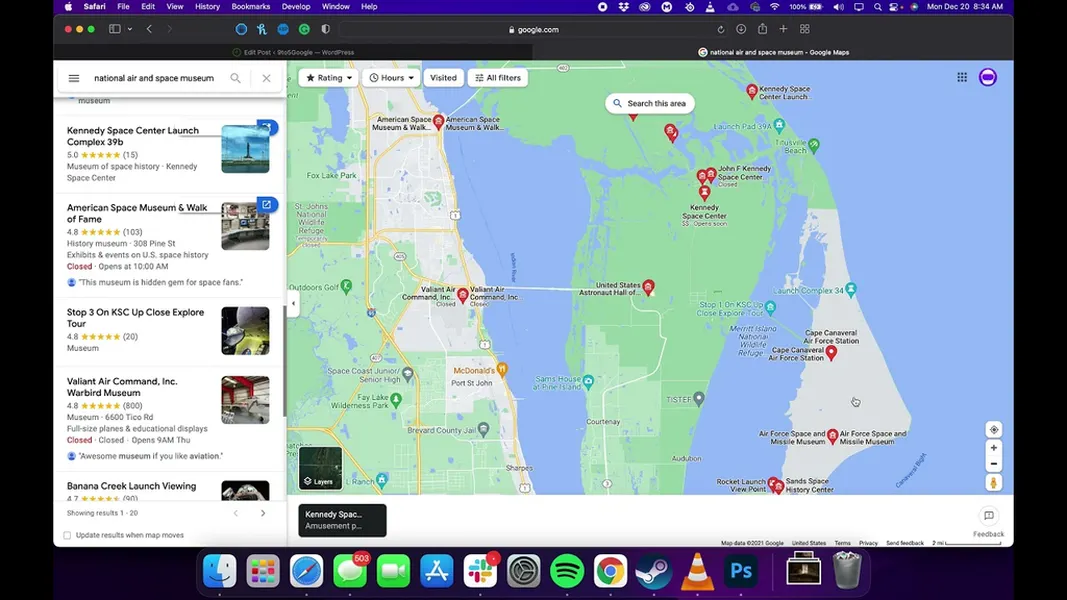Open Photoshop from the Dock
The height and width of the screenshot is (600, 1067).
pyautogui.click(x=740, y=571)
